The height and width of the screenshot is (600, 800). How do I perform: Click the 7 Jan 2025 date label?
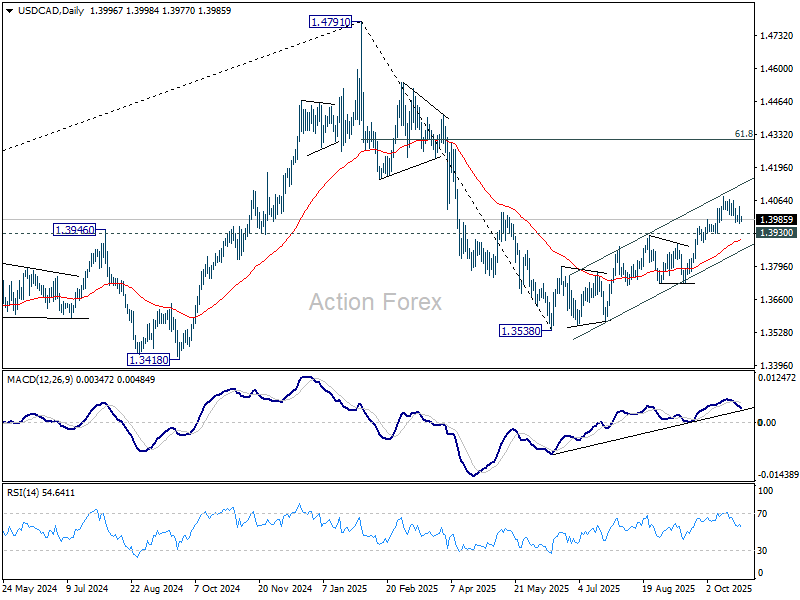point(345,589)
